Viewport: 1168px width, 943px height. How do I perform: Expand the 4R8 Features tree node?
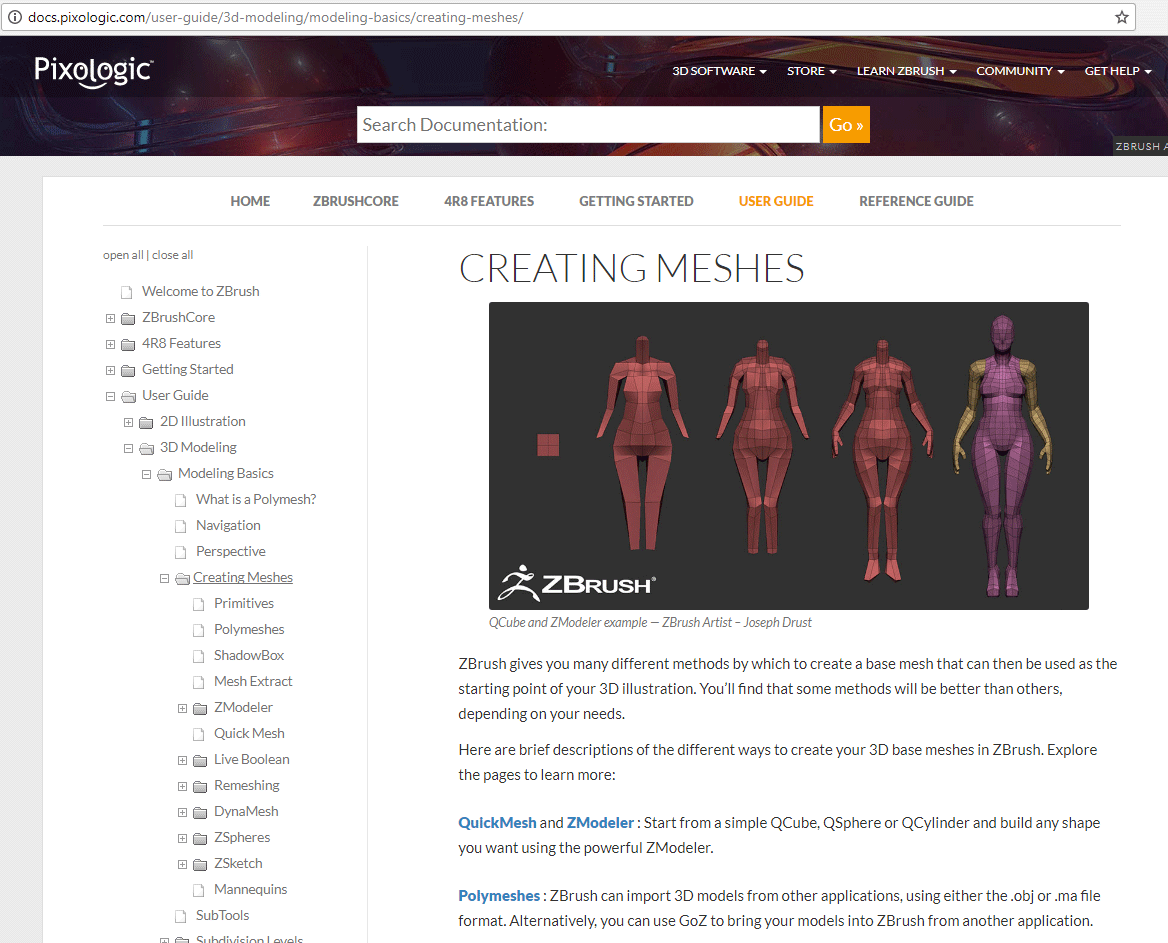(110, 345)
